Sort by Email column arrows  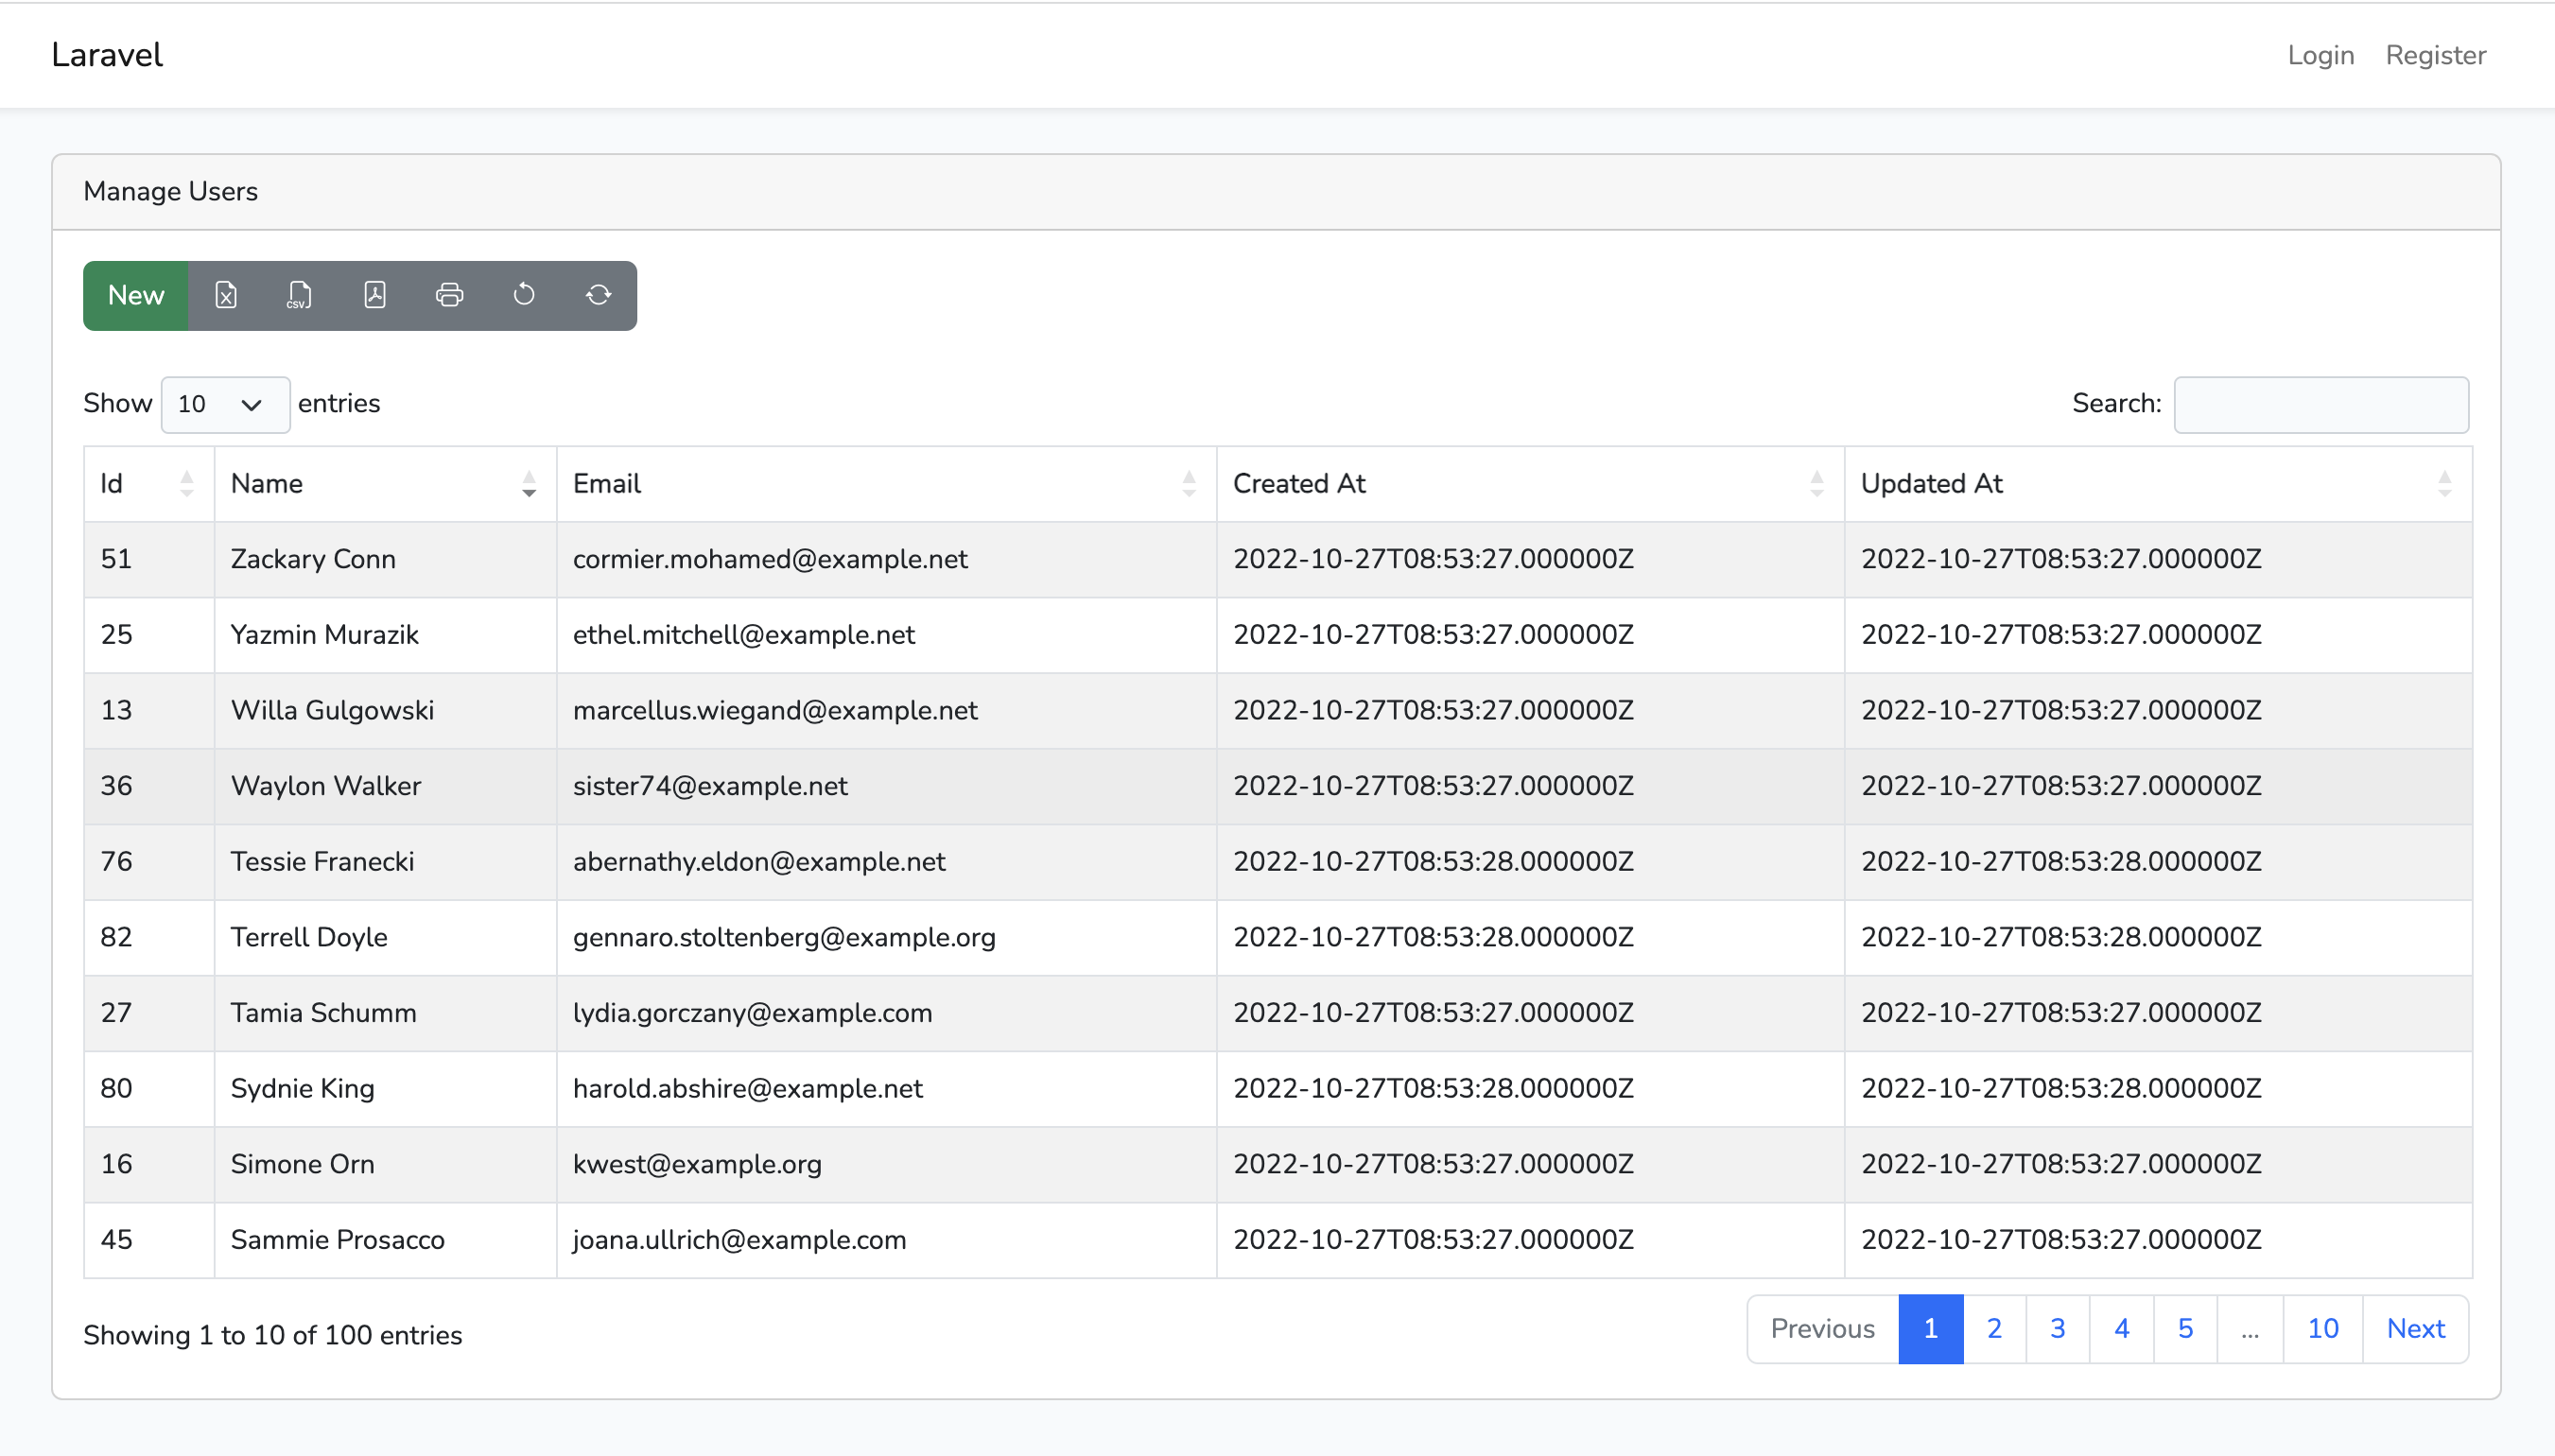tap(1188, 484)
